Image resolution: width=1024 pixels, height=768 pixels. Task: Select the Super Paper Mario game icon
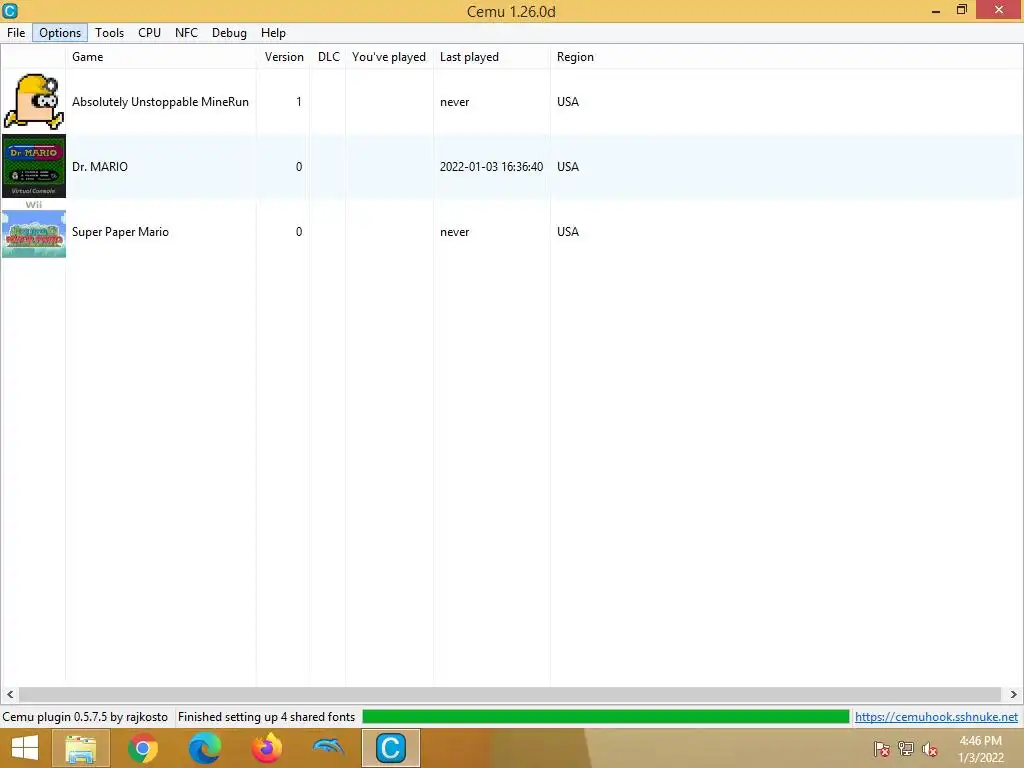[34, 231]
